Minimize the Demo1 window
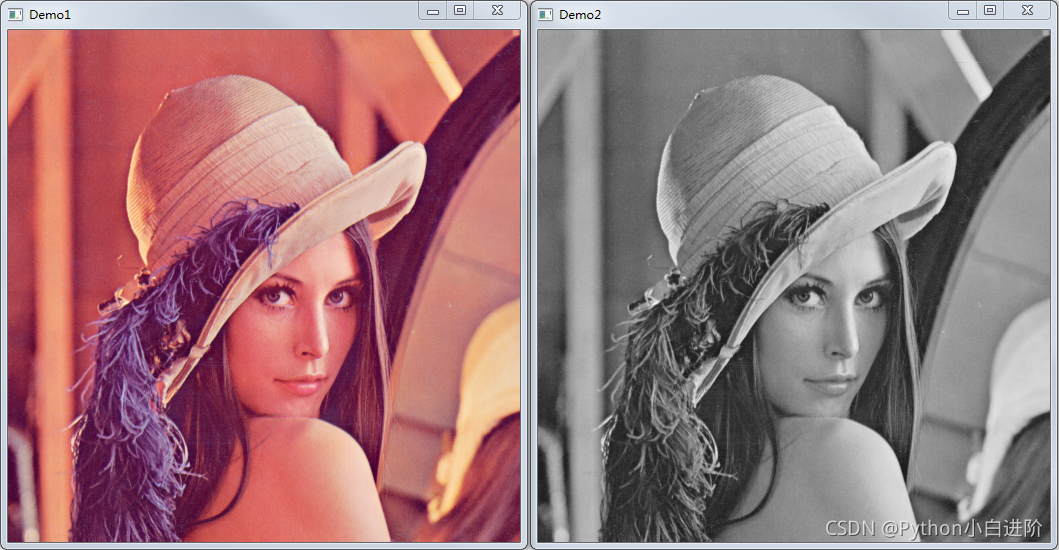Screen dimensions: 1059x550 (x=433, y=11)
